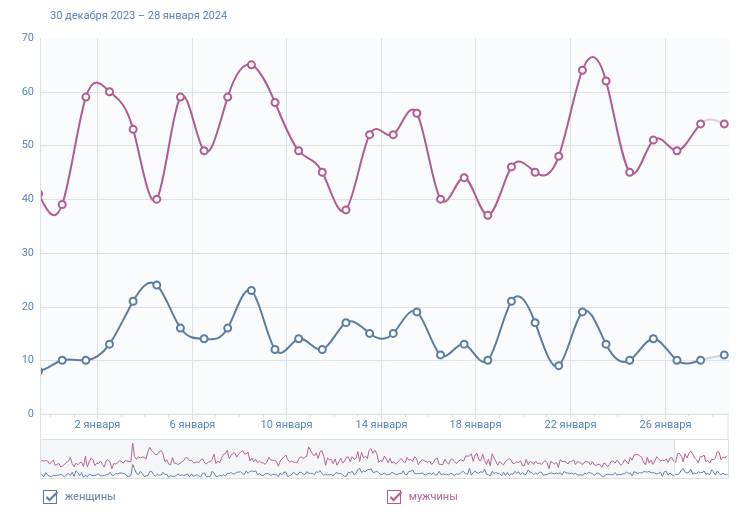Click the first women's point at left edge
This screenshot has height=518, width=749.
(x=40, y=371)
